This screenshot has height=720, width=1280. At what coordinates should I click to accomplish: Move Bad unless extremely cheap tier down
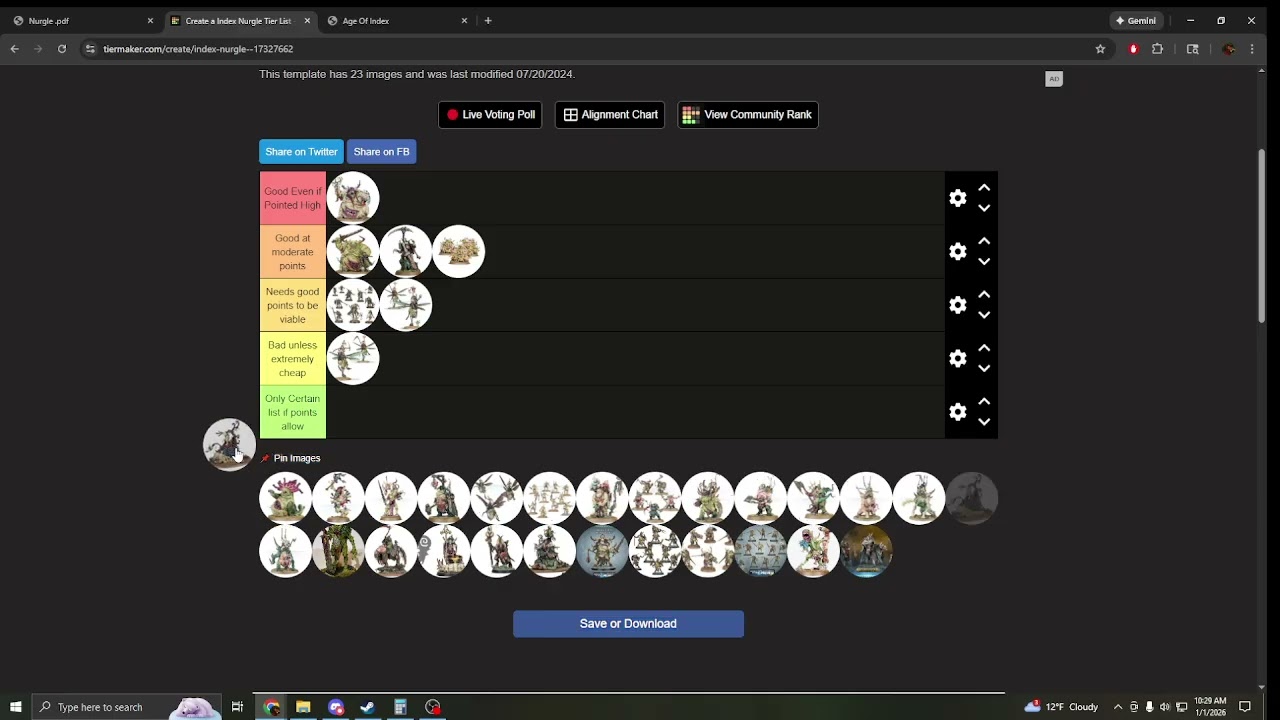point(984,368)
